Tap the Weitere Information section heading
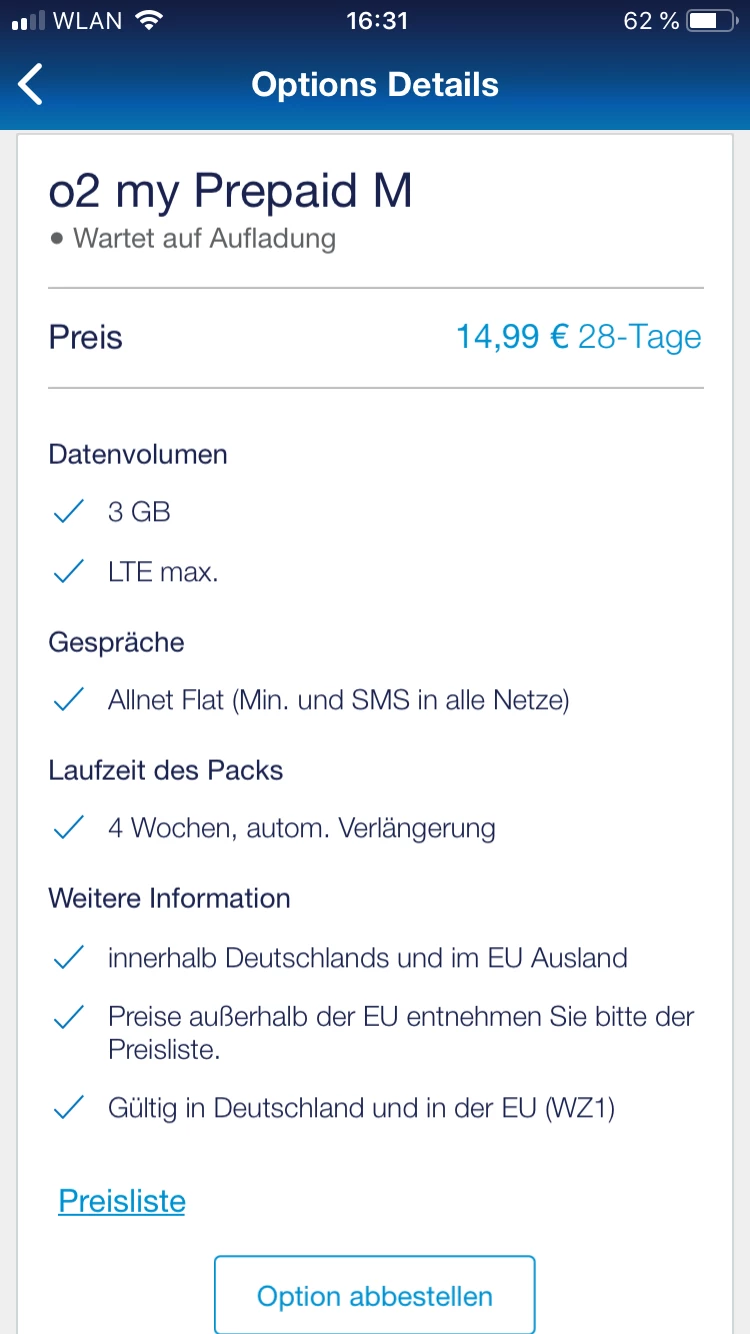 [169, 898]
